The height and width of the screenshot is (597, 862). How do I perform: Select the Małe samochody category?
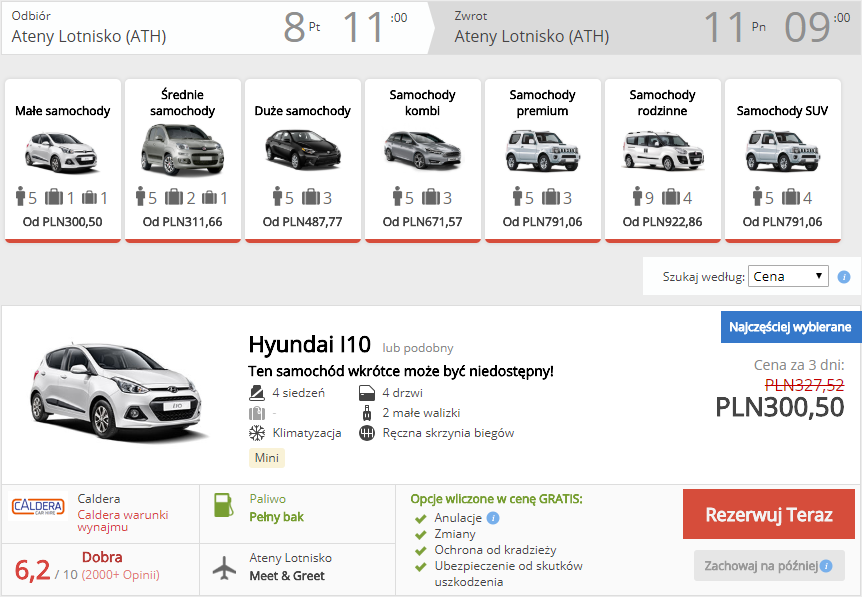click(x=63, y=160)
